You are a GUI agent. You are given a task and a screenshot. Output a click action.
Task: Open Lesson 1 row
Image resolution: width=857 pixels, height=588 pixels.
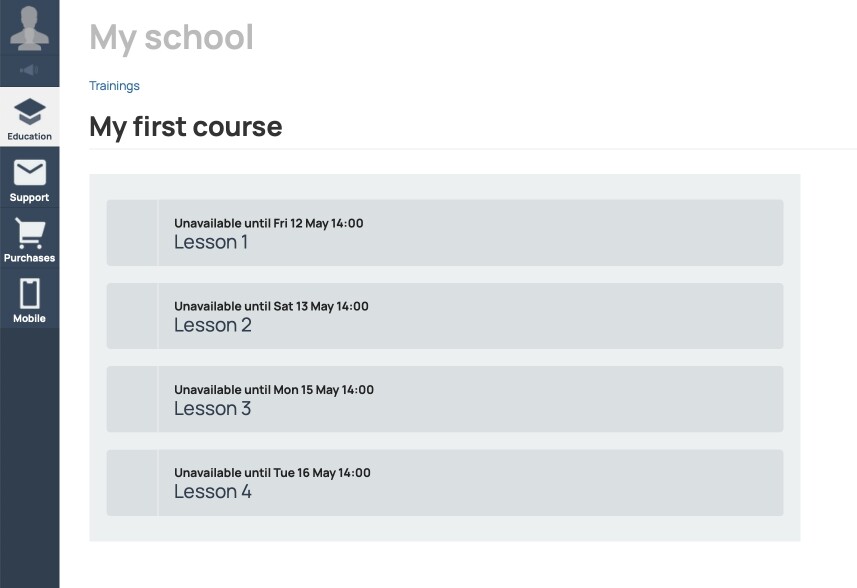click(445, 233)
